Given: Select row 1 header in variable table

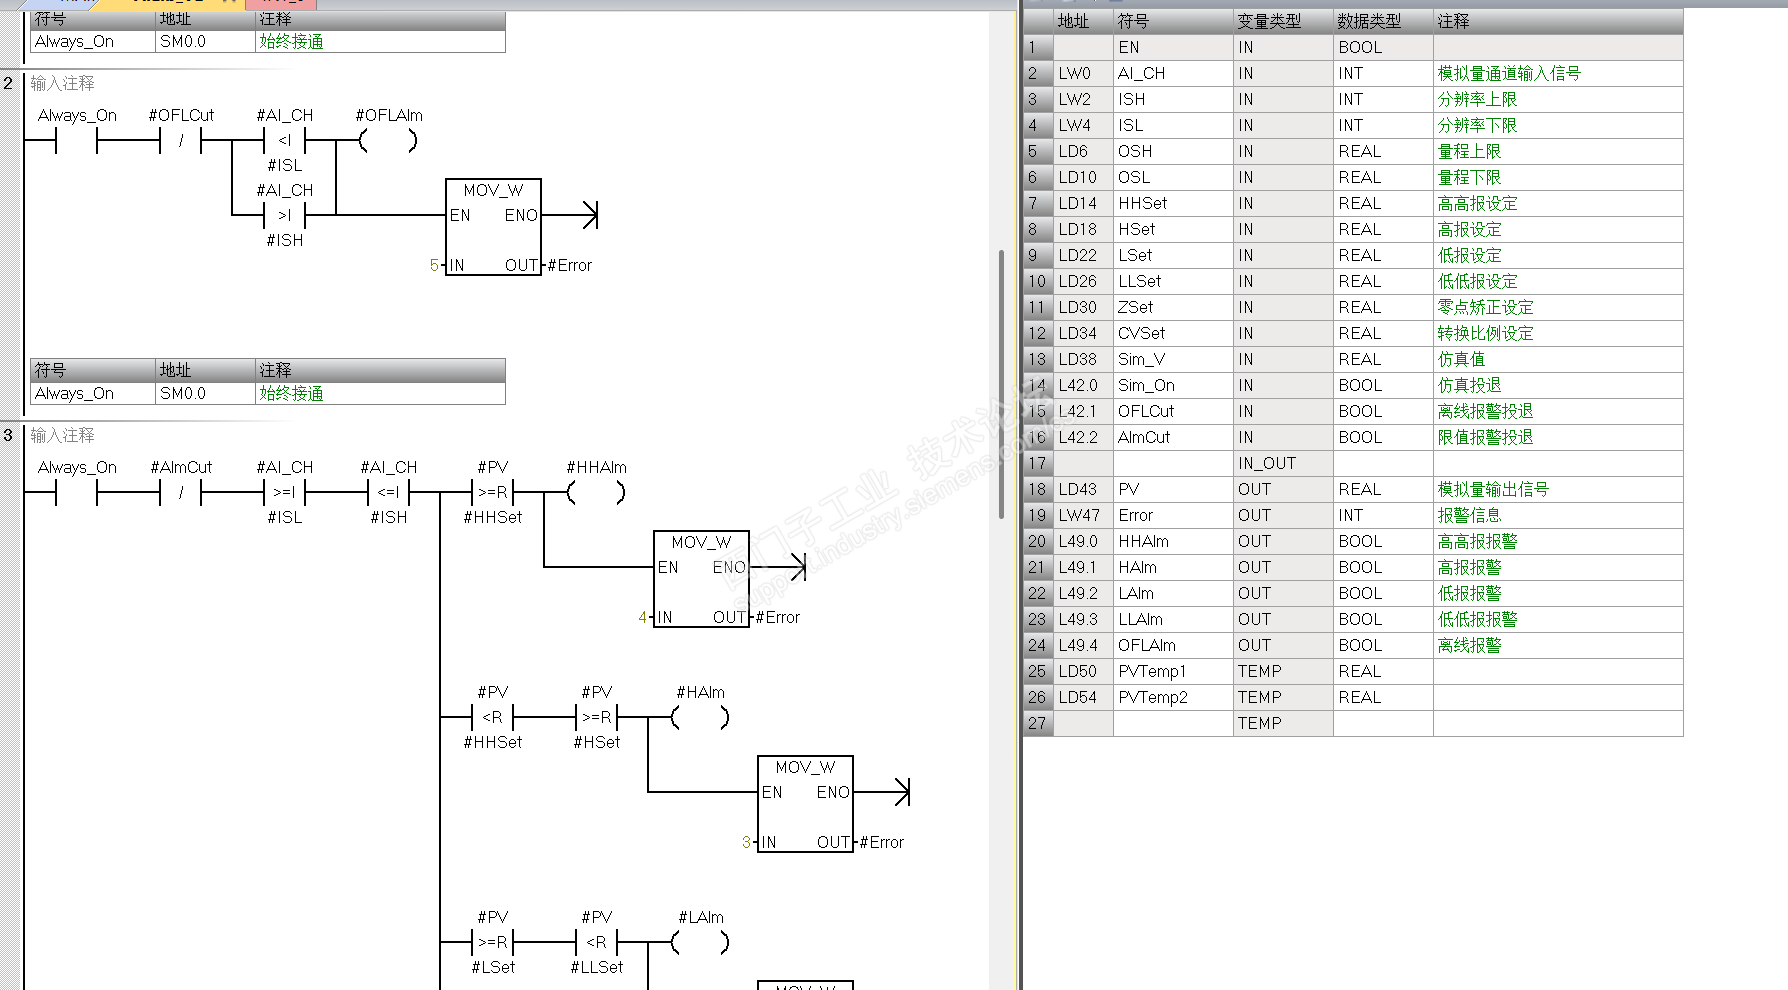Looking at the screenshot, I should pos(1038,47).
